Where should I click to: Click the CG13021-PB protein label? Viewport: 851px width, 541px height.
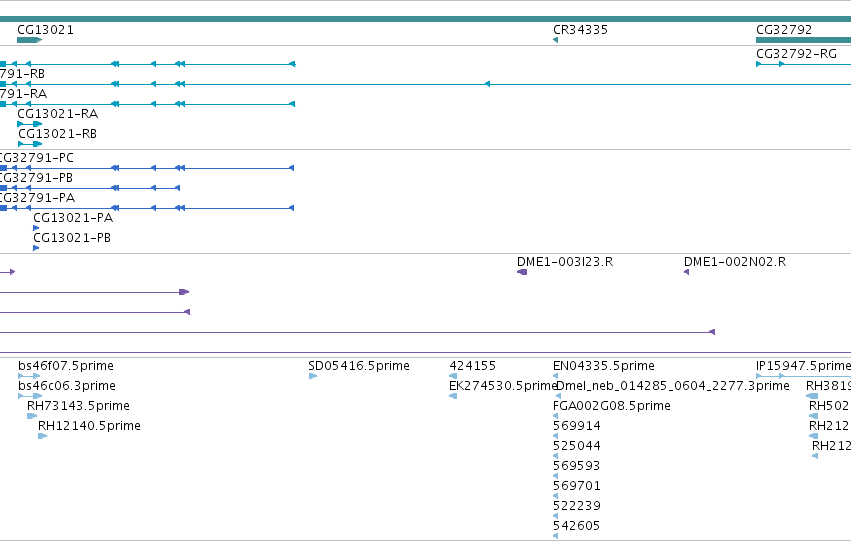coord(72,238)
